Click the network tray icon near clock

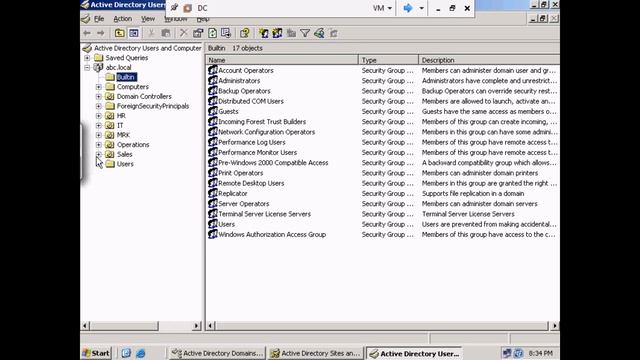(507, 353)
